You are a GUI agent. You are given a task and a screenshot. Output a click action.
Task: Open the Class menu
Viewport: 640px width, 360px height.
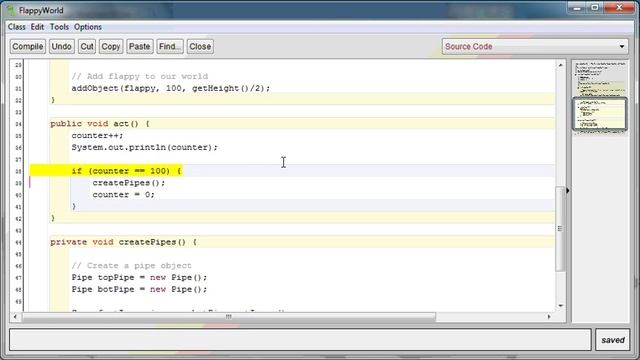pos(17,27)
